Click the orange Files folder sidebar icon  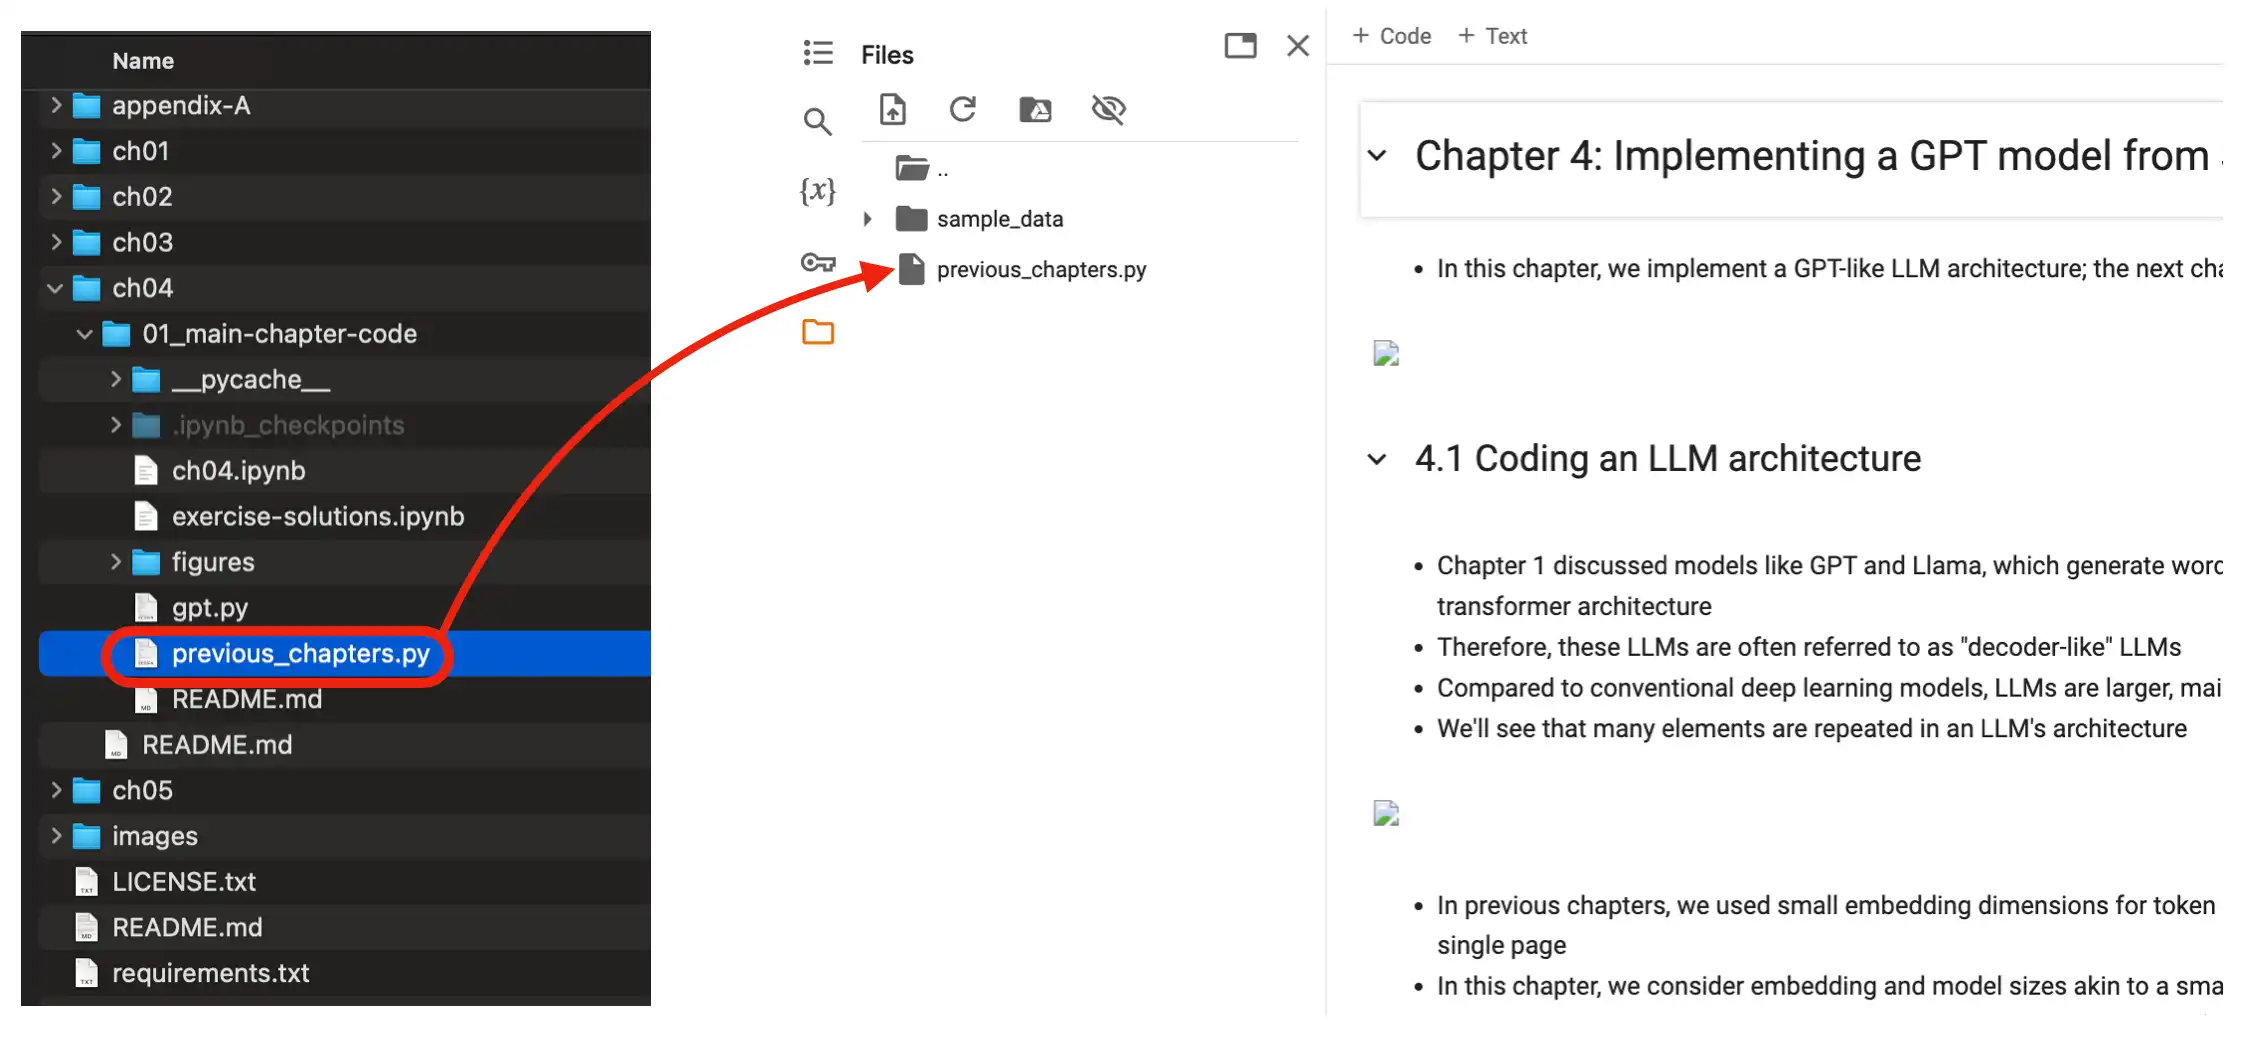pos(817,332)
